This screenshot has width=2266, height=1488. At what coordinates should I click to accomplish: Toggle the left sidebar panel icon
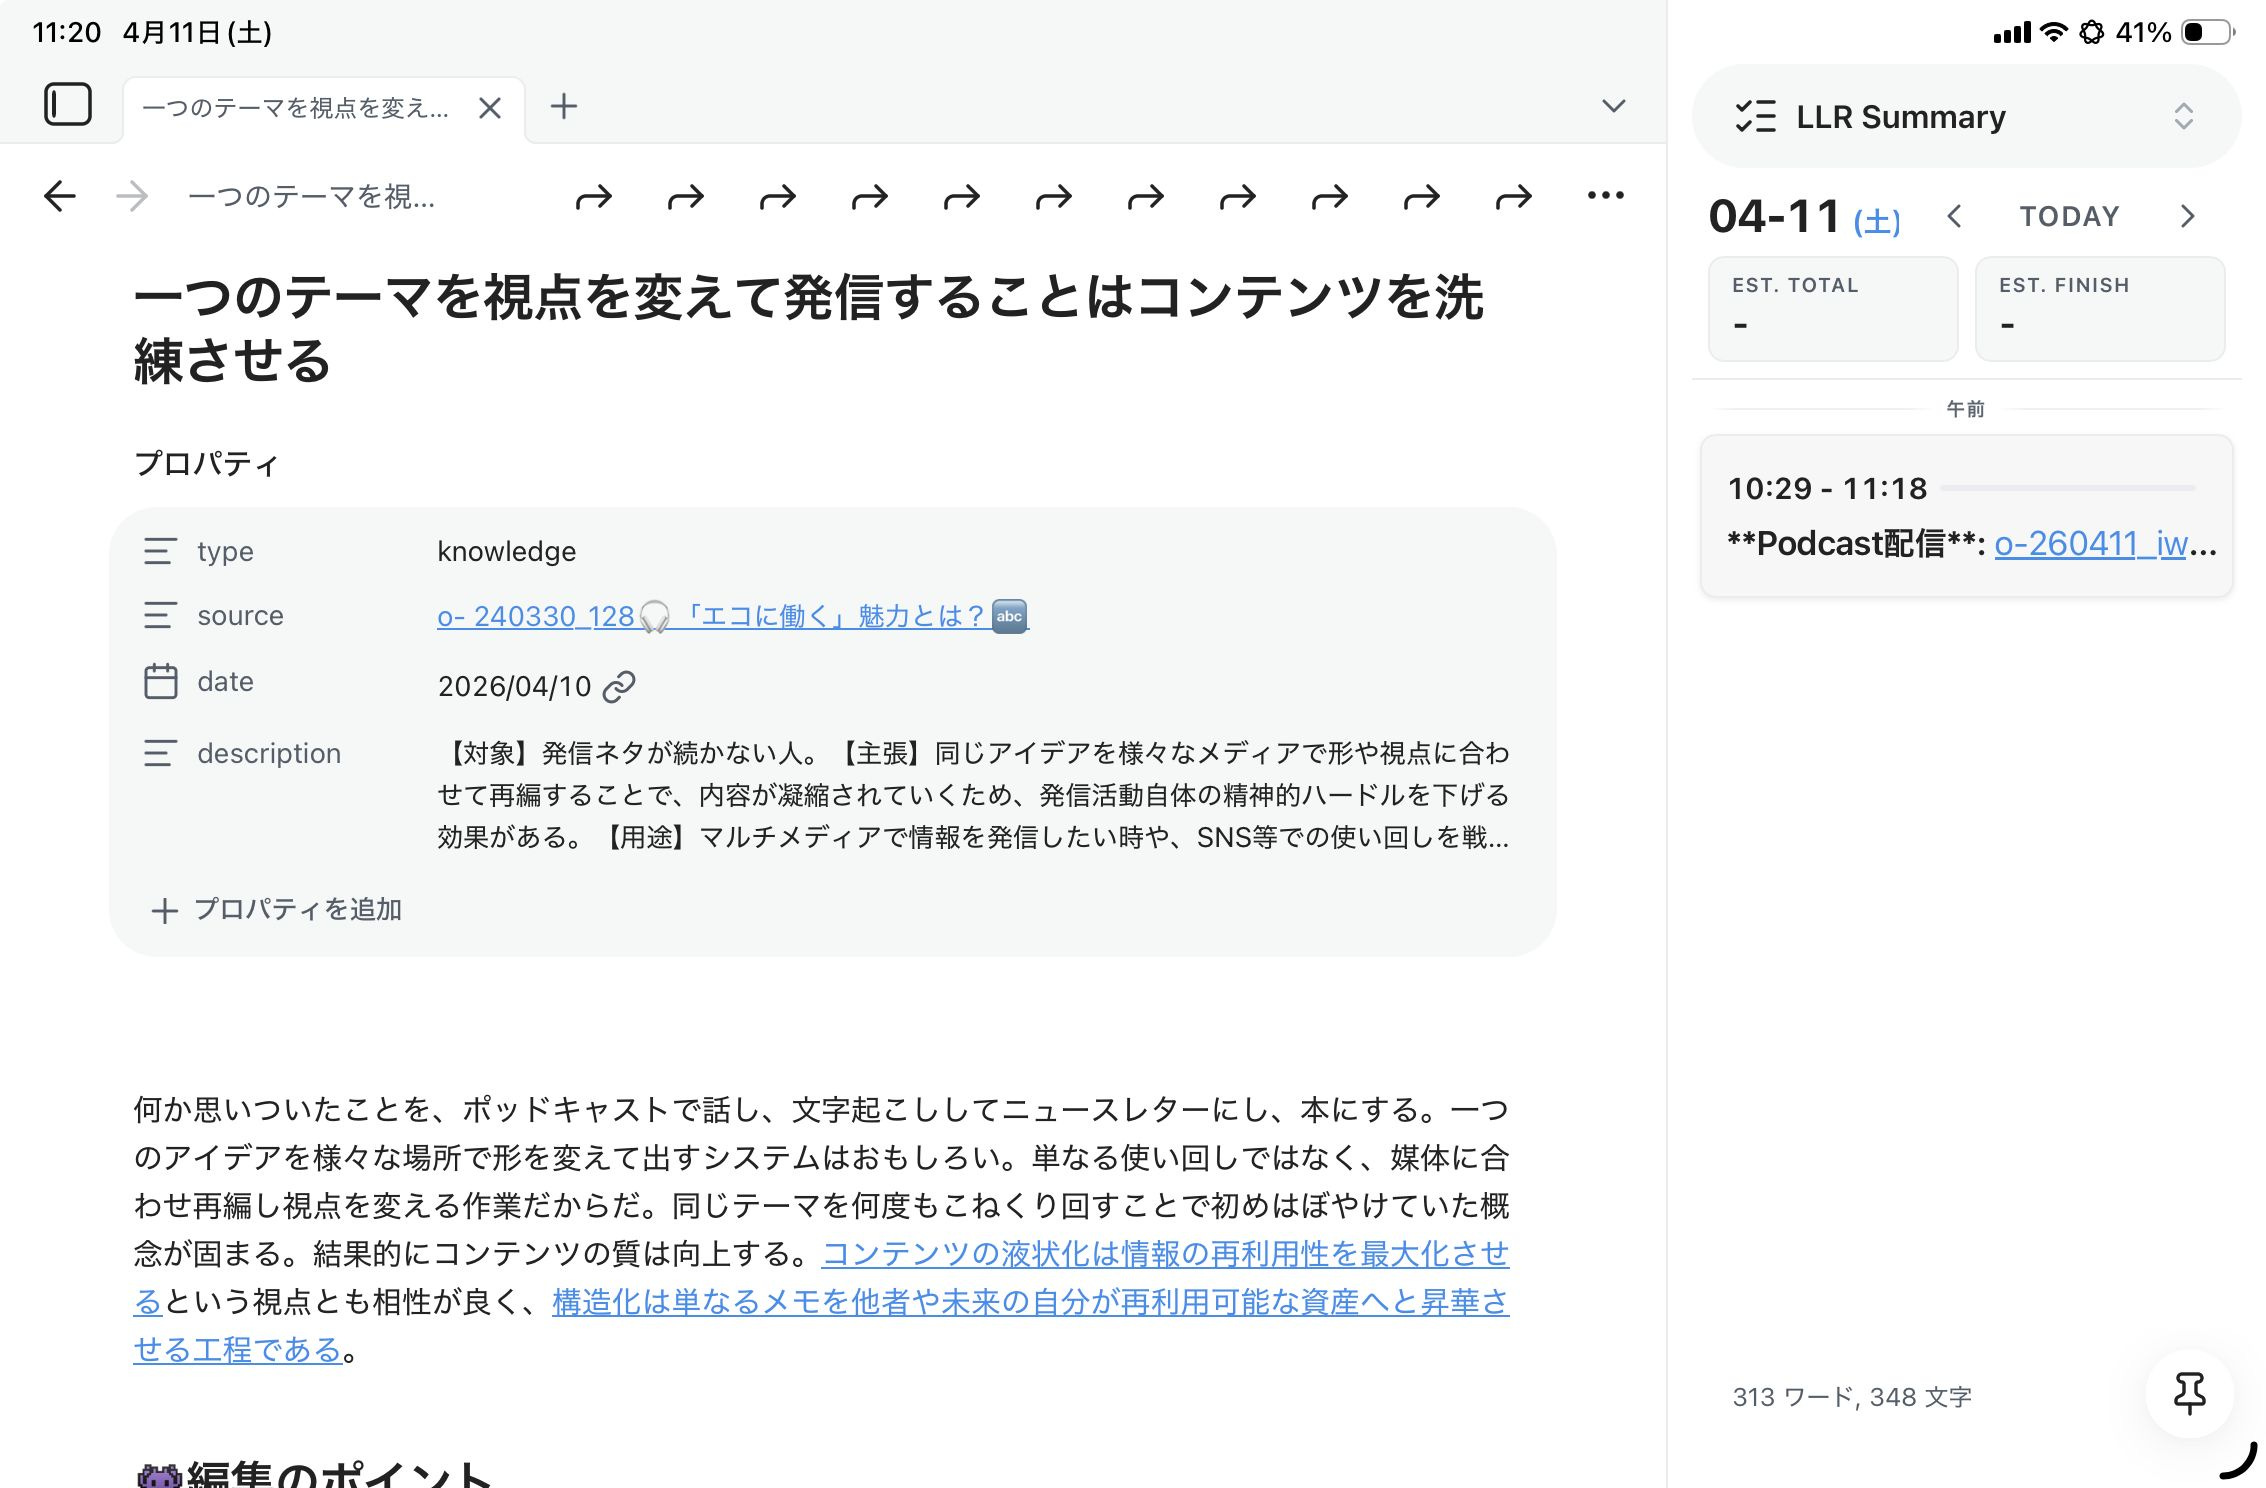68,105
